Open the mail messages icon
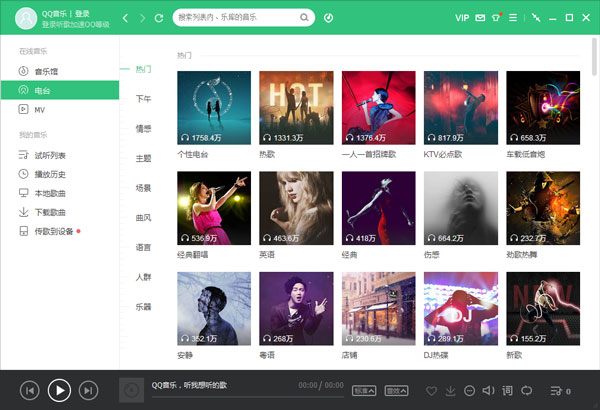This screenshot has width=600, height=410. 480,18
